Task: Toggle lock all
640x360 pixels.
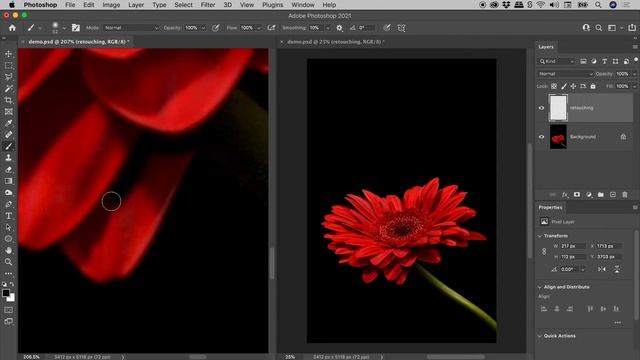Action: 593,86
